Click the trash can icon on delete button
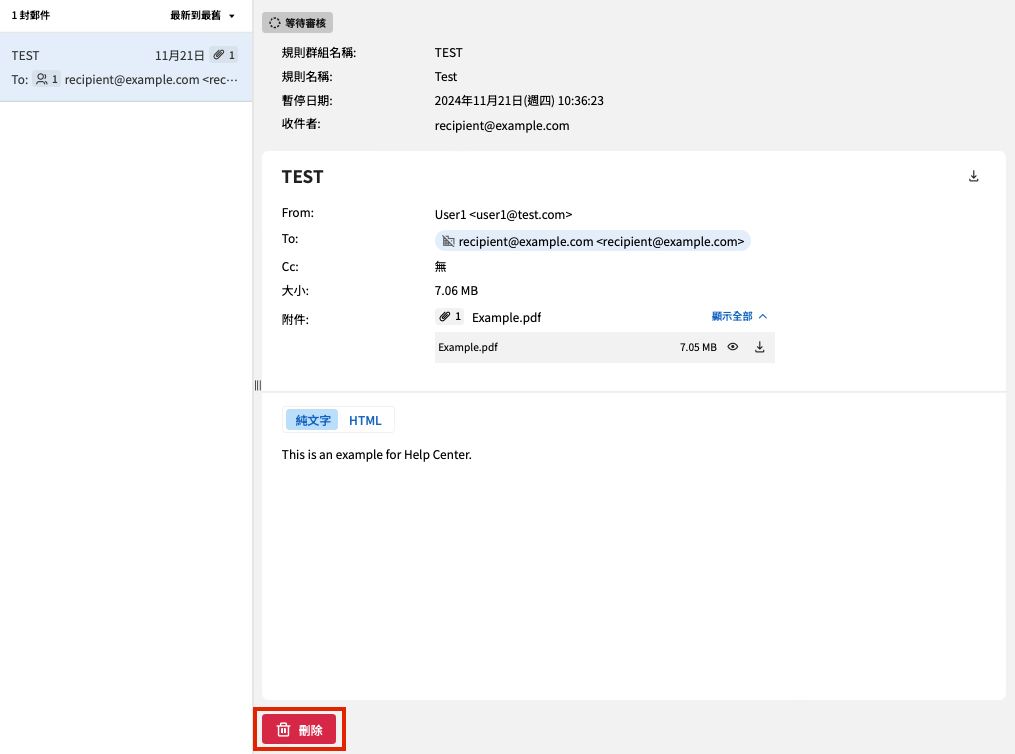 point(284,730)
